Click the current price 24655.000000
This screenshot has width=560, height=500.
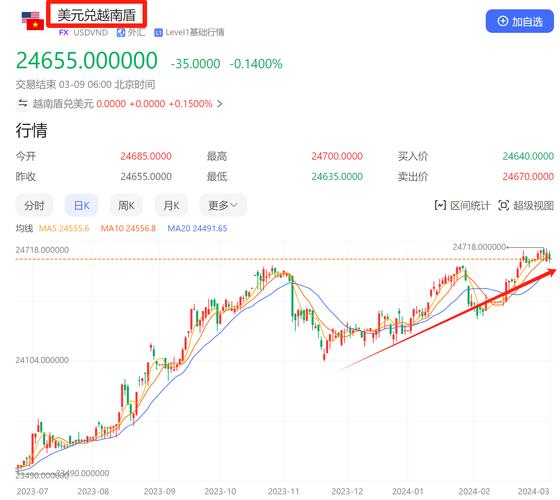[87, 60]
